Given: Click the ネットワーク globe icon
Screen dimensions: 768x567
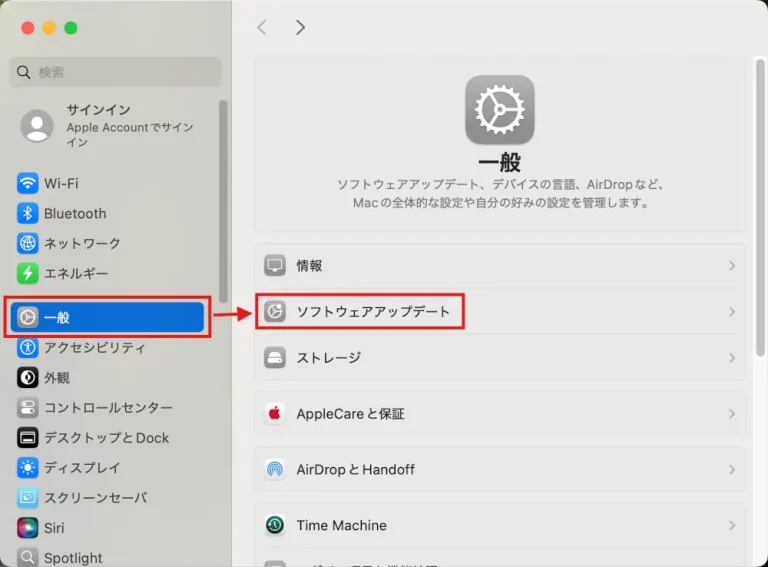Looking at the screenshot, I should point(27,243).
